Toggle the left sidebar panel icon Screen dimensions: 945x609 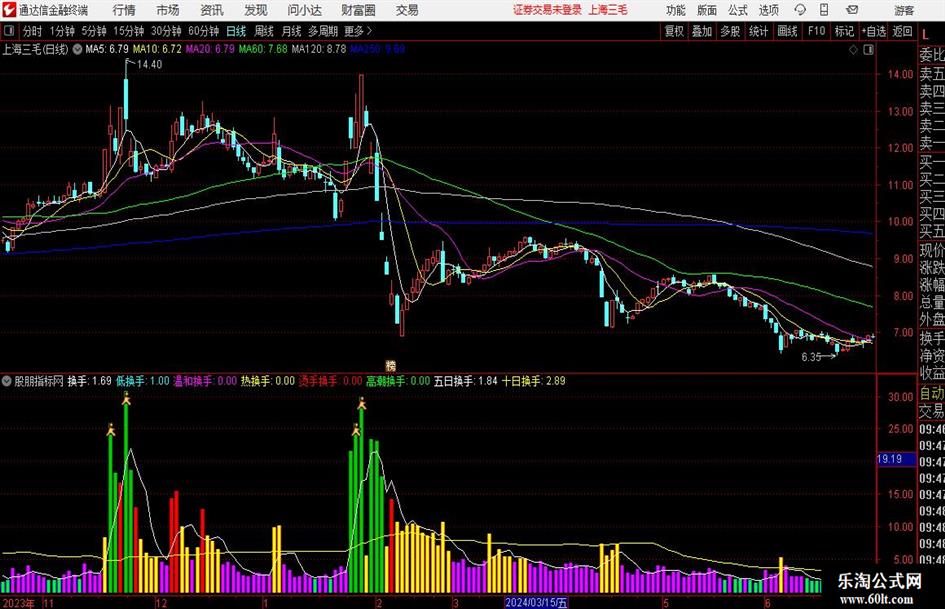(9, 31)
